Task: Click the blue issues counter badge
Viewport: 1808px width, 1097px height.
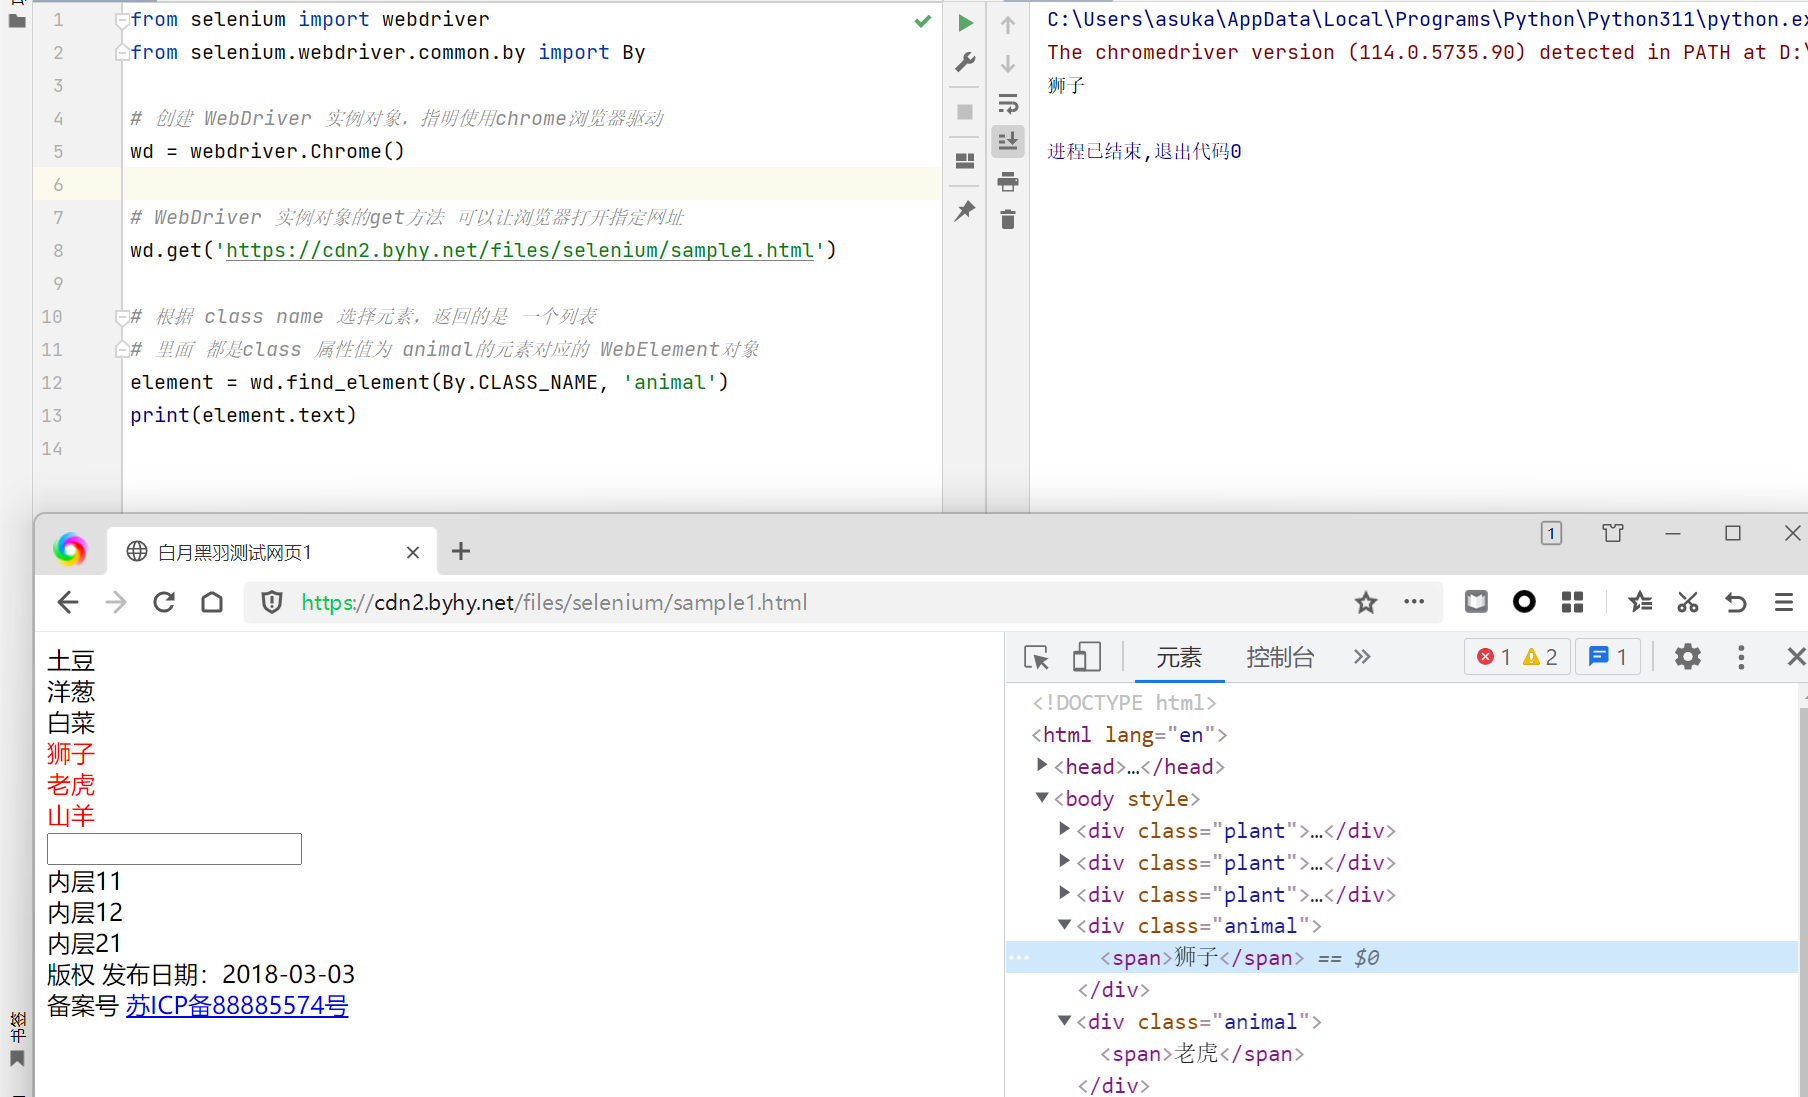Action: coord(1608,657)
